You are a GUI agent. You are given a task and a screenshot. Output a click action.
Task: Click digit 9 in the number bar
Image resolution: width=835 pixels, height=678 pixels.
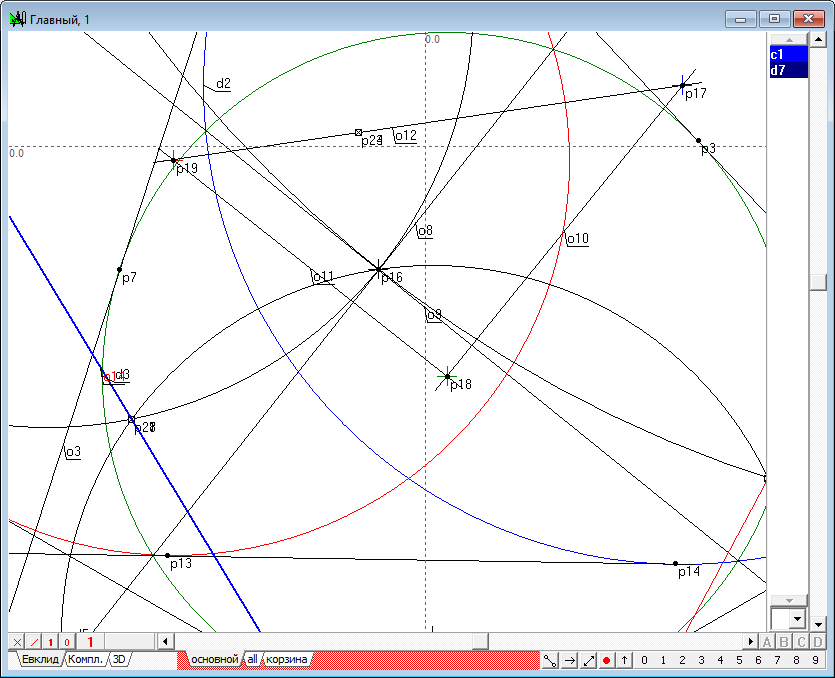click(815, 660)
